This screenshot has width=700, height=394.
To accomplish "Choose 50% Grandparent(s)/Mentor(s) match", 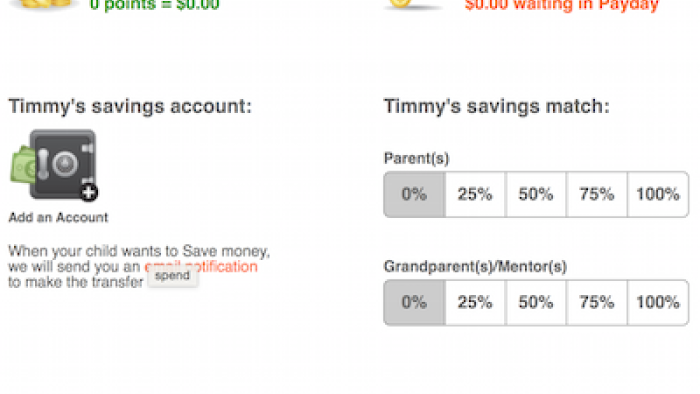I will 536,303.
